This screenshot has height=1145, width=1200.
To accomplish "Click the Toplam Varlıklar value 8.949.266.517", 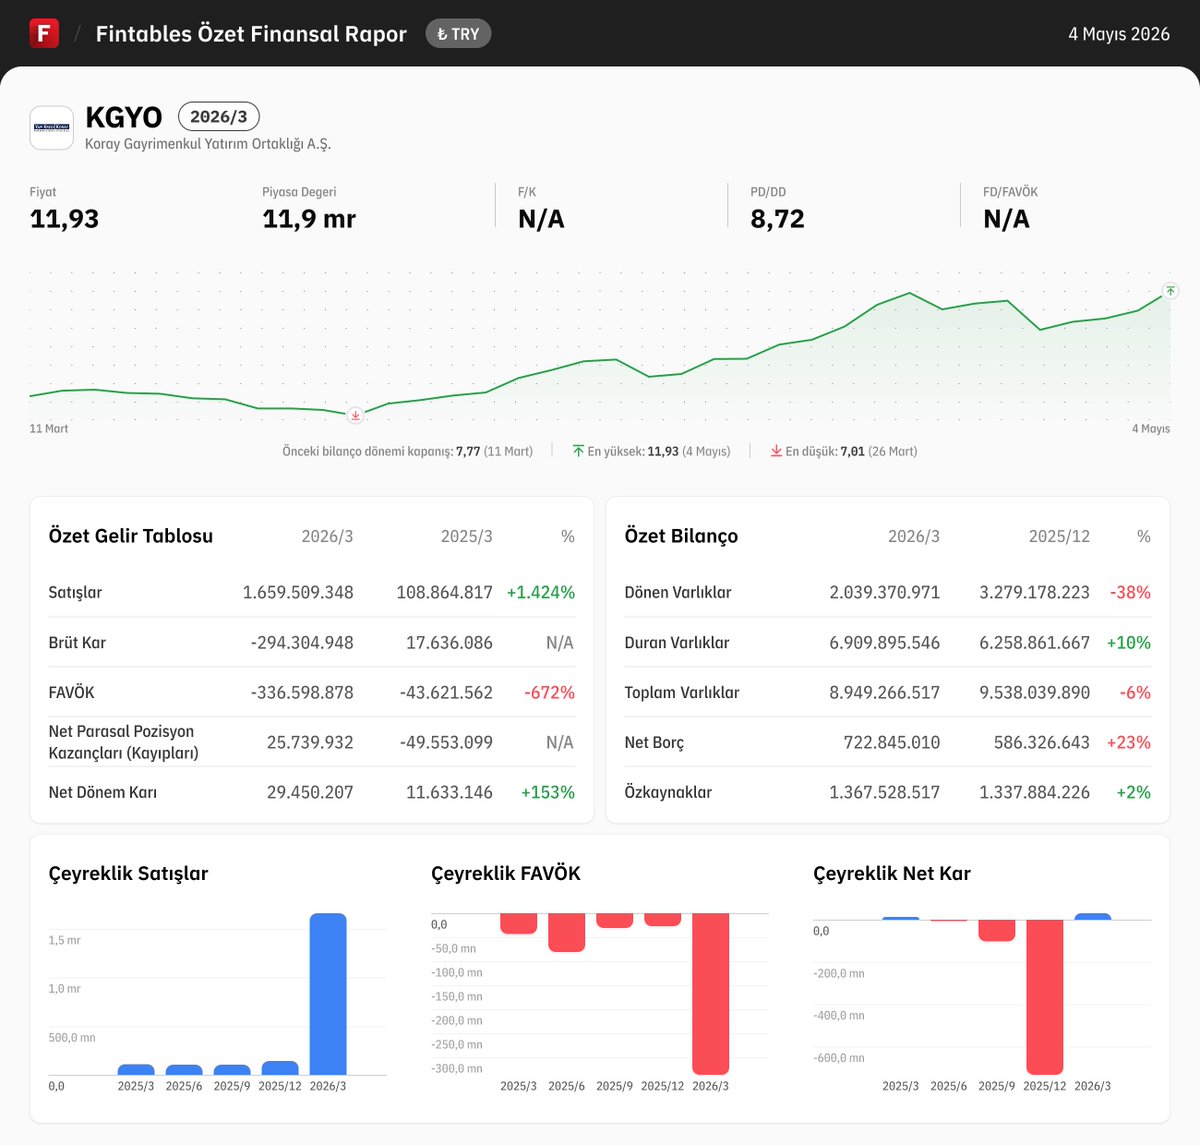I will coord(885,692).
